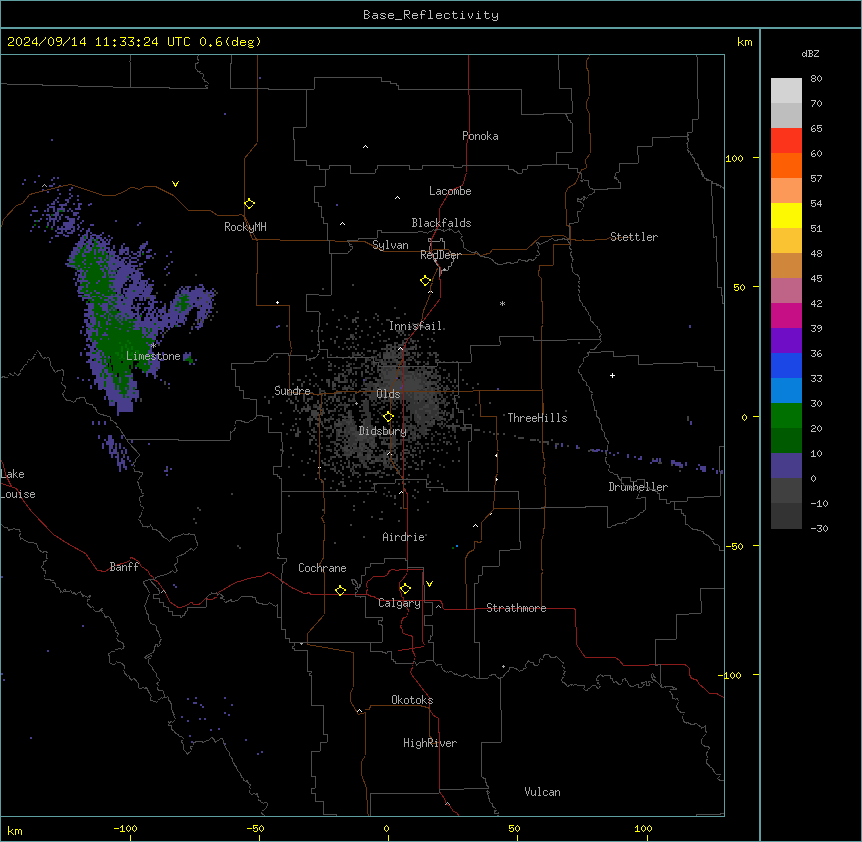Click the Innisfail label
Screen dimensions: 862x842
[415, 326]
